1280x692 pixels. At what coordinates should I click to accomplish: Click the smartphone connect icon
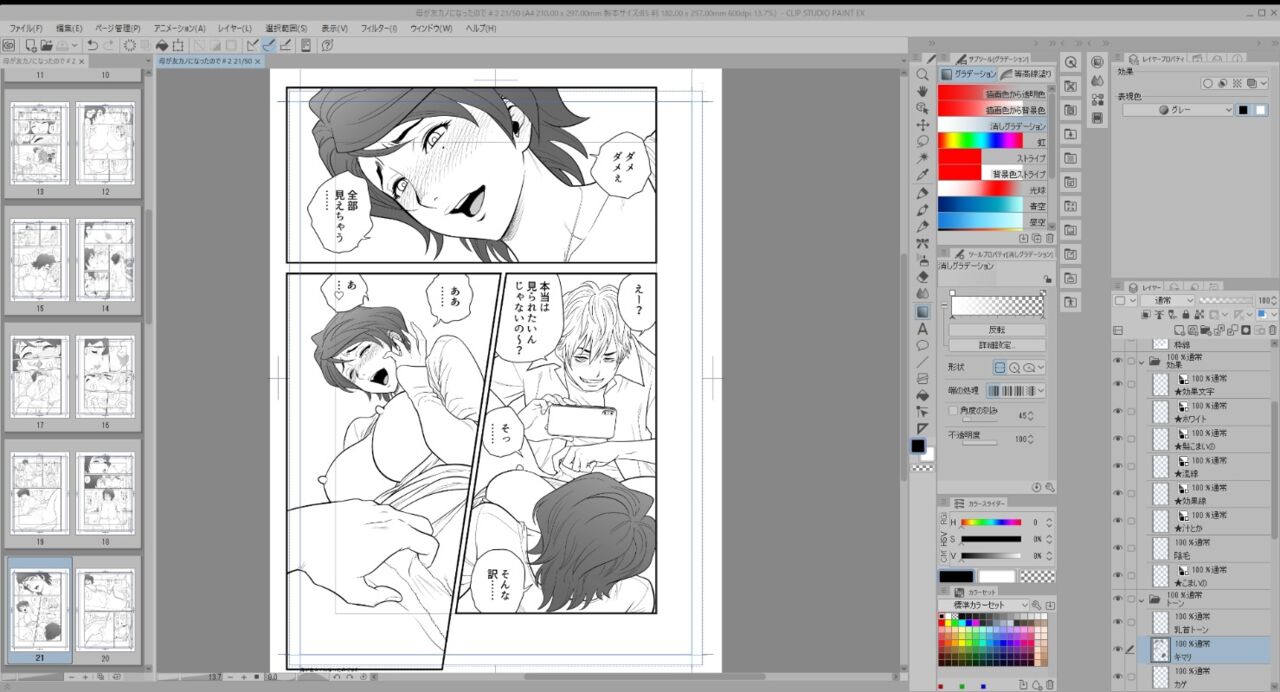[x=306, y=45]
